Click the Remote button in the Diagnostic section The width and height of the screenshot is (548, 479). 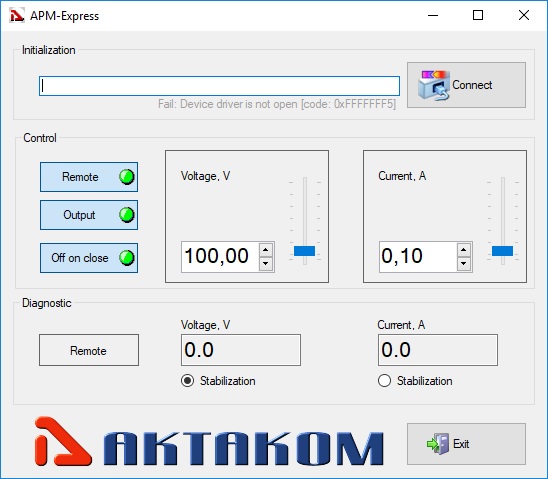point(89,350)
